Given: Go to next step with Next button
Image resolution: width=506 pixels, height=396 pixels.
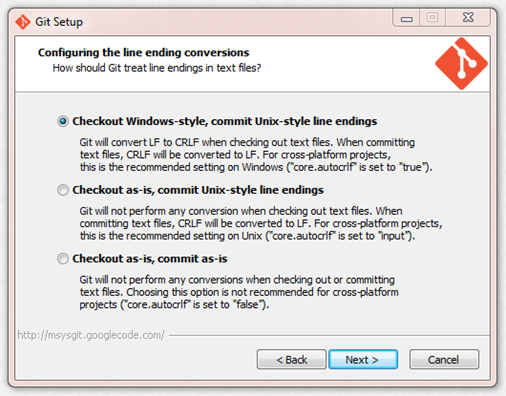Looking at the screenshot, I should tap(363, 359).
